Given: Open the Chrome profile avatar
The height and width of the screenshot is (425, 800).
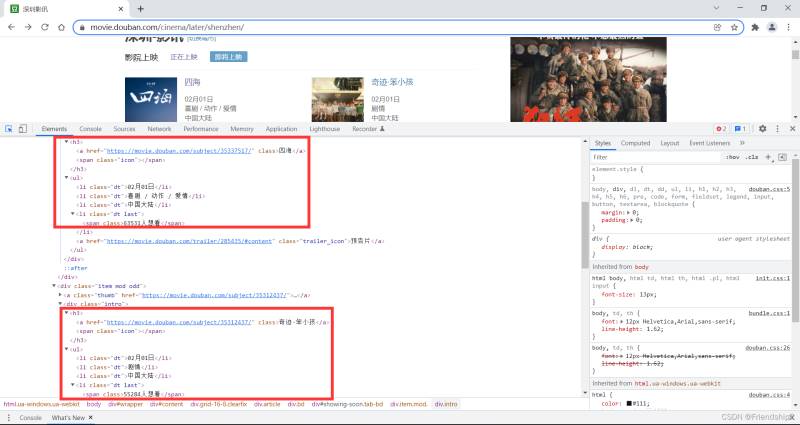Looking at the screenshot, I should pos(772,28).
